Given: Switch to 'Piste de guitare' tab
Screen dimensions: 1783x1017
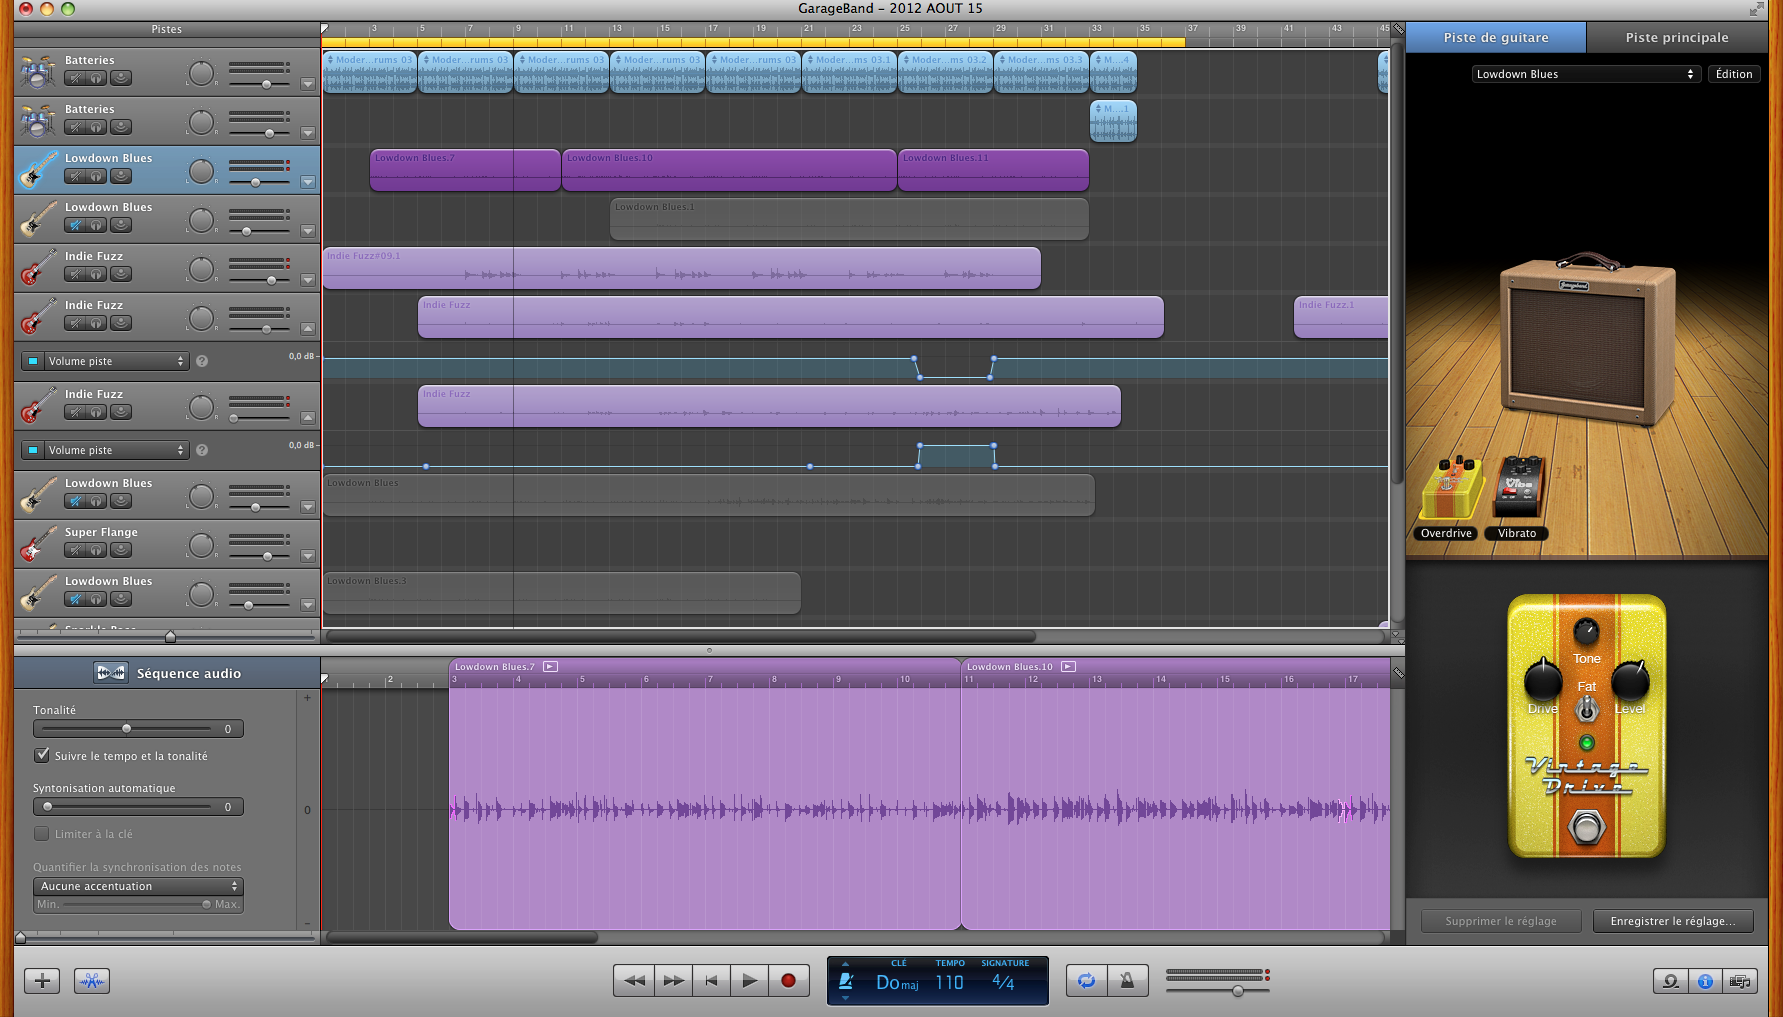Looking at the screenshot, I should click(1495, 37).
